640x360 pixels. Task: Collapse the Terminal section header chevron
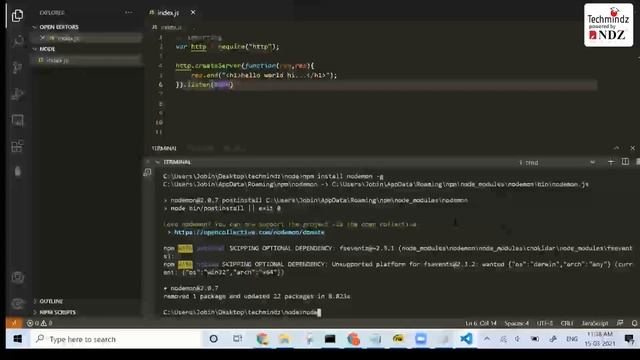(x=157, y=162)
